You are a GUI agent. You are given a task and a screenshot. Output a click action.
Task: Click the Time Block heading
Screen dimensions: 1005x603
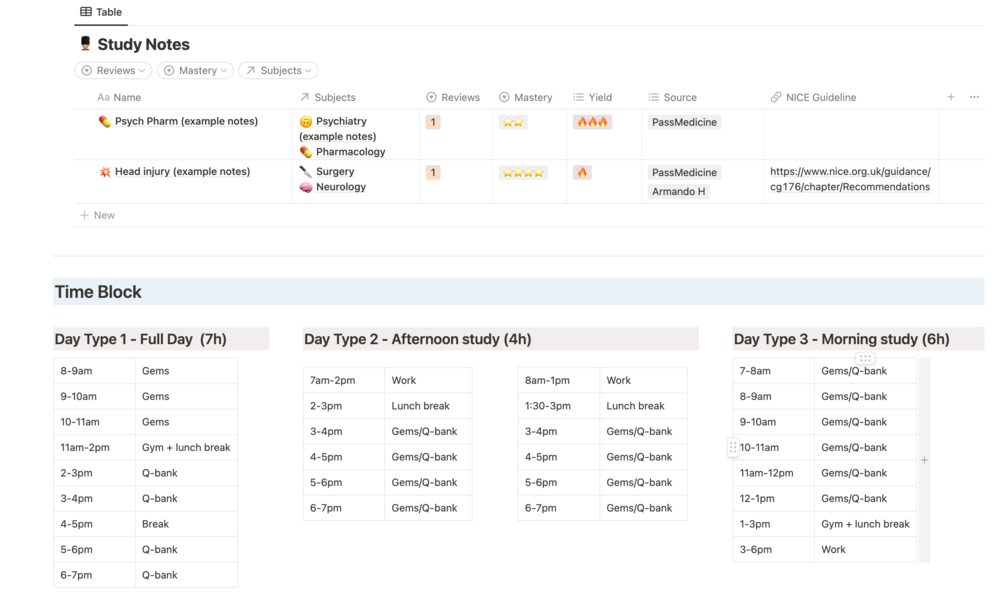[98, 292]
